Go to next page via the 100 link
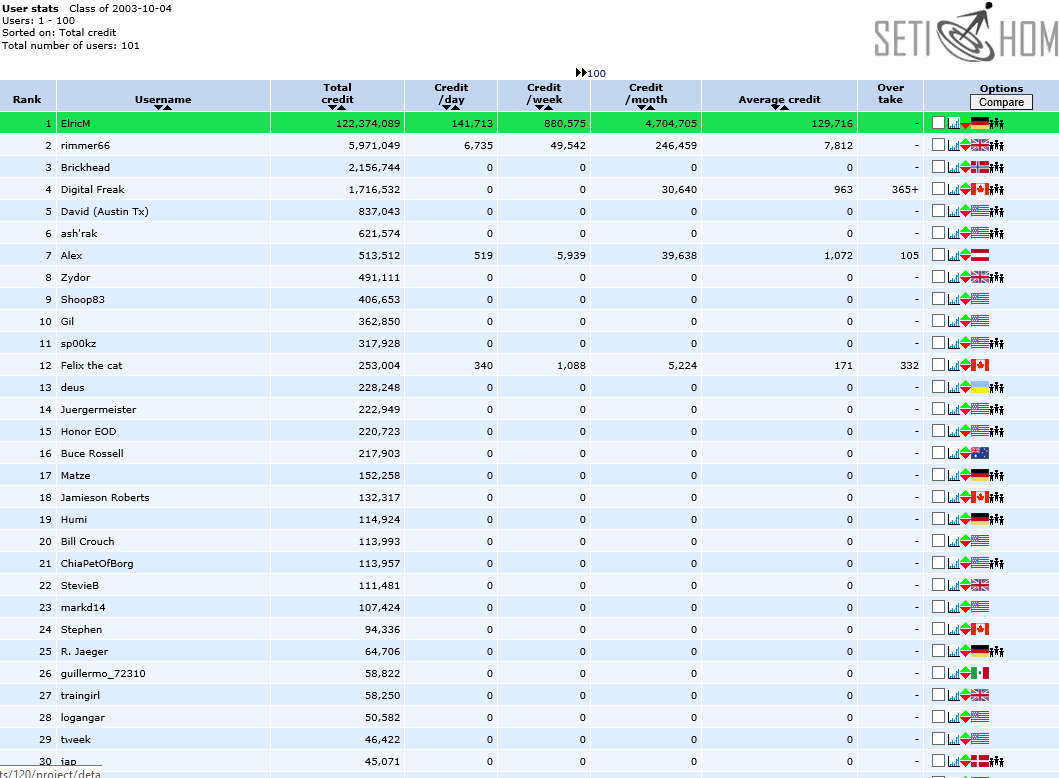1059x778 pixels. [596, 73]
